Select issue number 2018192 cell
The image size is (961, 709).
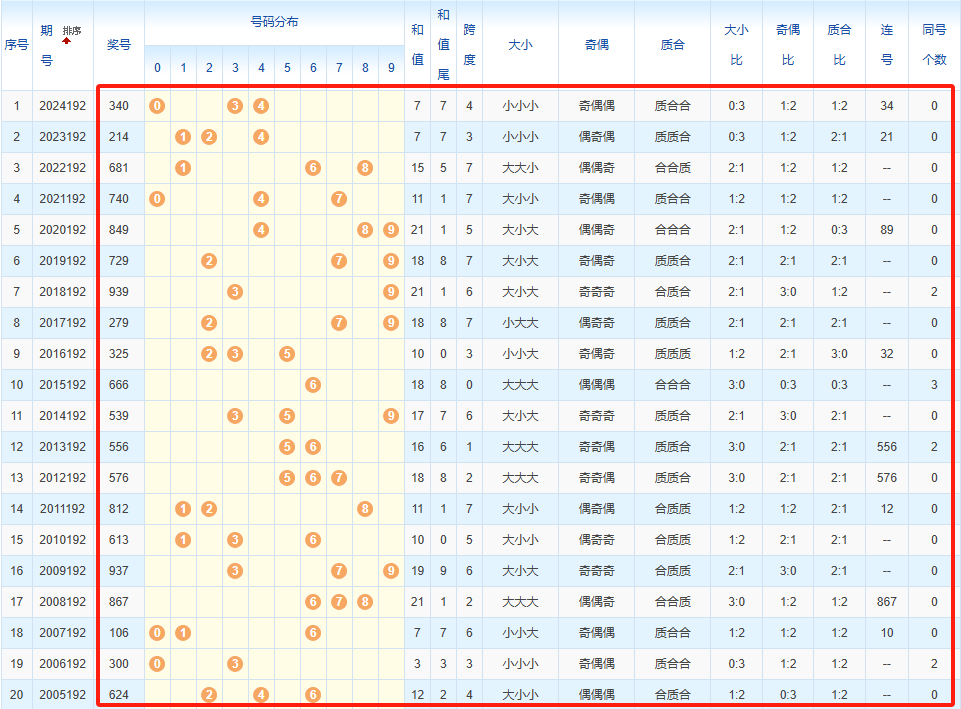(63, 292)
